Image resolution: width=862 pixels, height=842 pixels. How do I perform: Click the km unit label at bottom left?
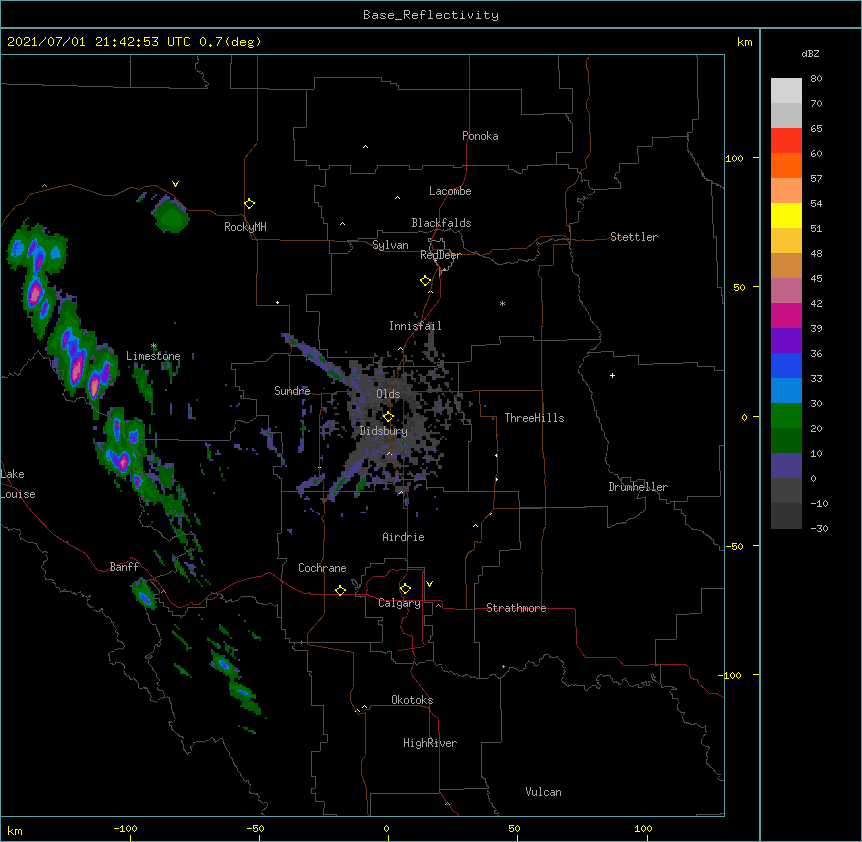tap(15, 830)
